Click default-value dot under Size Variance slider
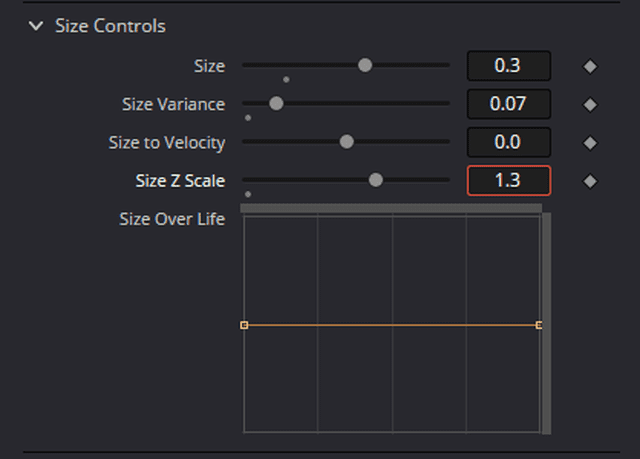640x459 pixels. pos(248,118)
